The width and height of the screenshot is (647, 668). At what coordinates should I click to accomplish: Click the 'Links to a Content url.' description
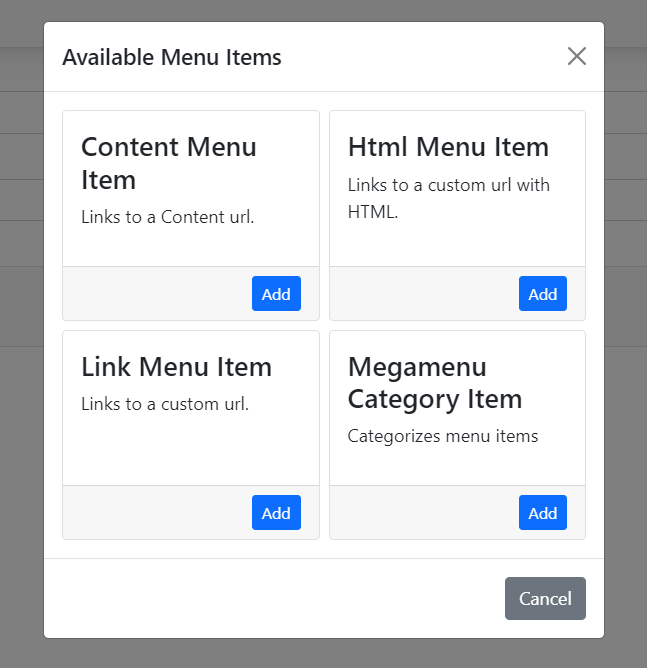[167, 216]
